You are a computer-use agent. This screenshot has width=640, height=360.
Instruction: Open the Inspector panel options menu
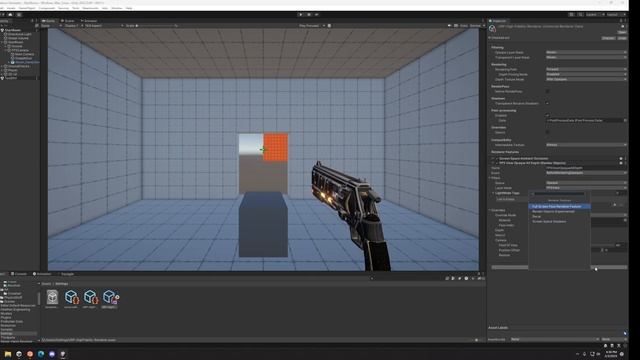coord(625,21)
